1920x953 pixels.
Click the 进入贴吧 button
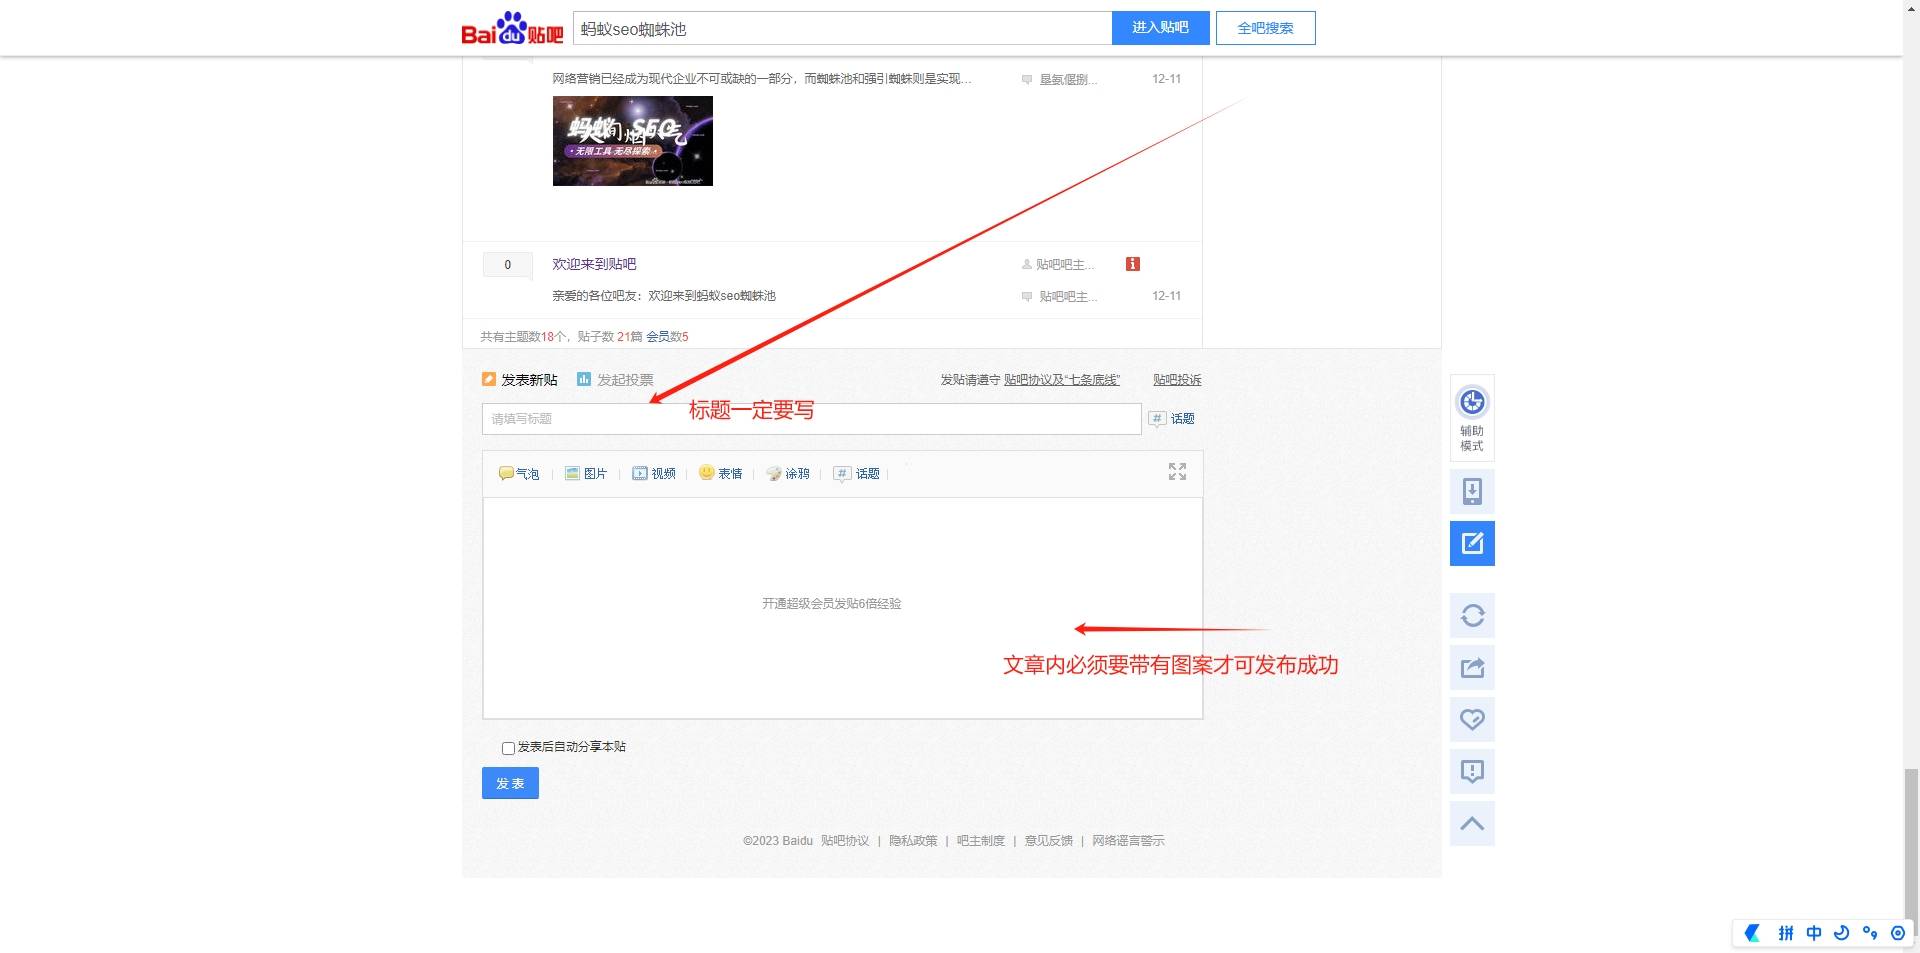1160,28
